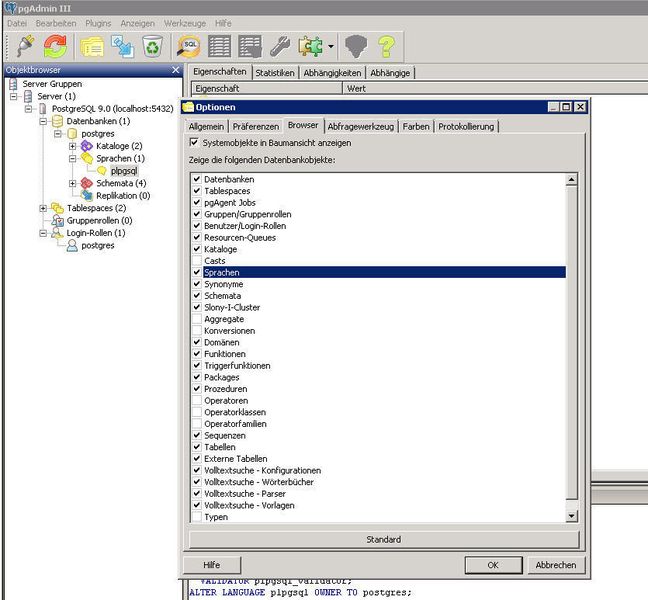Click the OK button
The height and width of the screenshot is (600, 648).
[493, 565]
